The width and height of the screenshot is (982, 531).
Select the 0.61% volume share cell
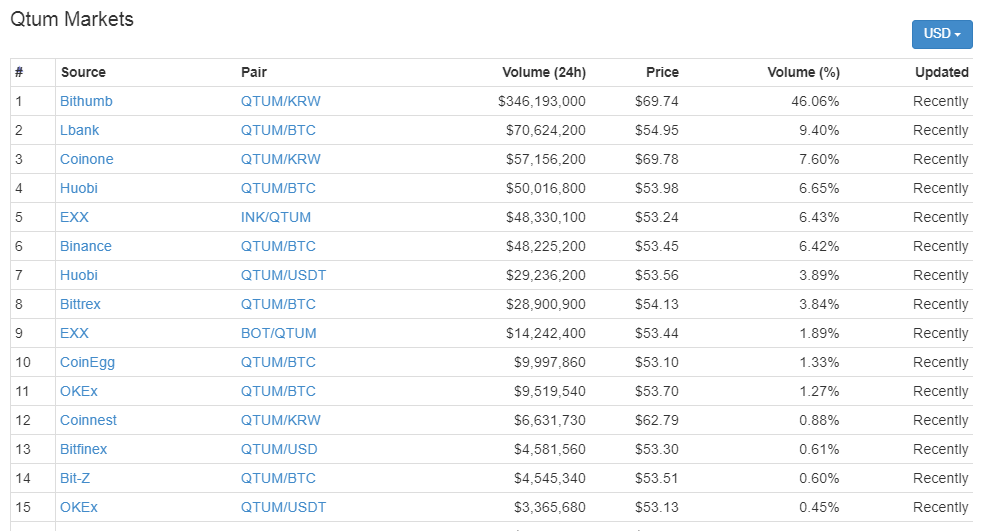point(819,449)
